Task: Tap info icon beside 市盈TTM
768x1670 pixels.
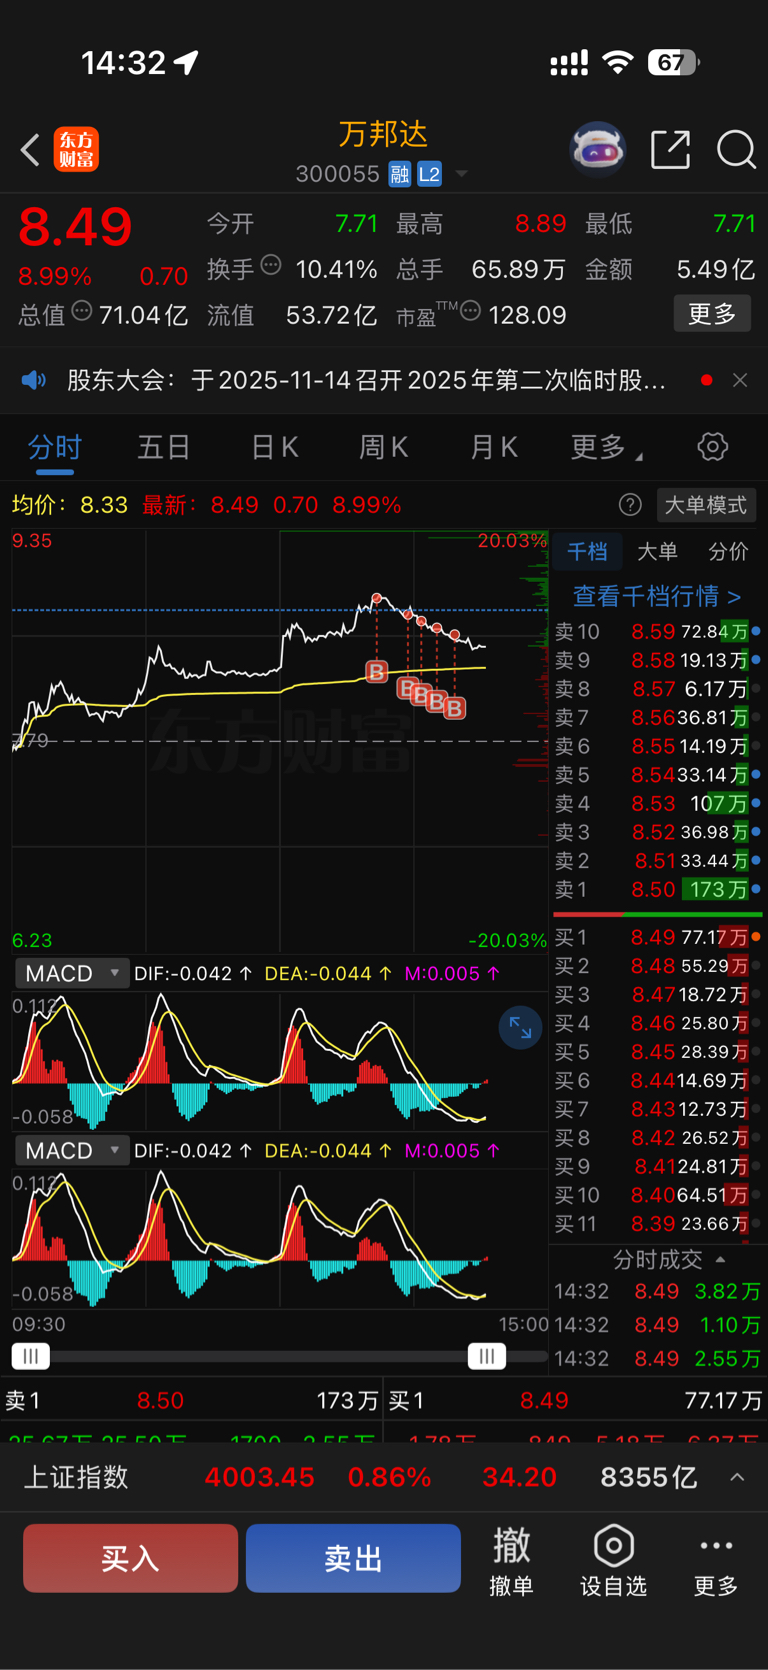Action: [x=470, y=311]
